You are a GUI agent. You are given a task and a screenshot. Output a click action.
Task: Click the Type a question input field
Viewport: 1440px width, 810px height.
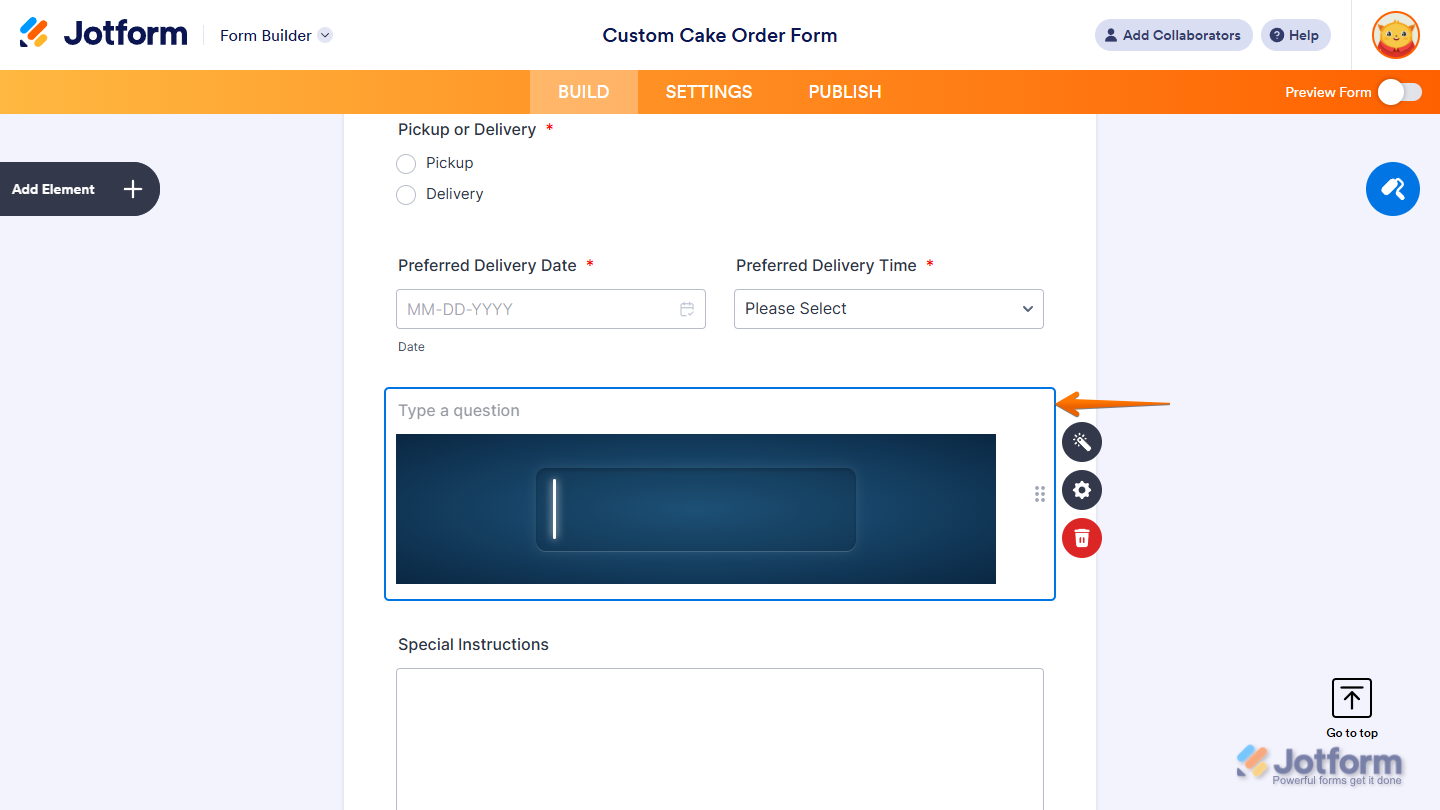(x=600, y=410)
